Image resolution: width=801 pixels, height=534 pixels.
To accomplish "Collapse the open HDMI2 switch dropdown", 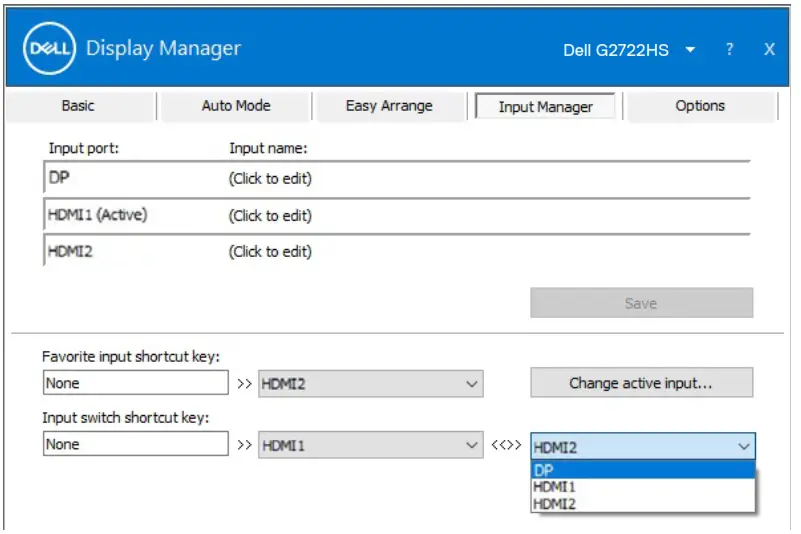I will (x=643, y=447).
